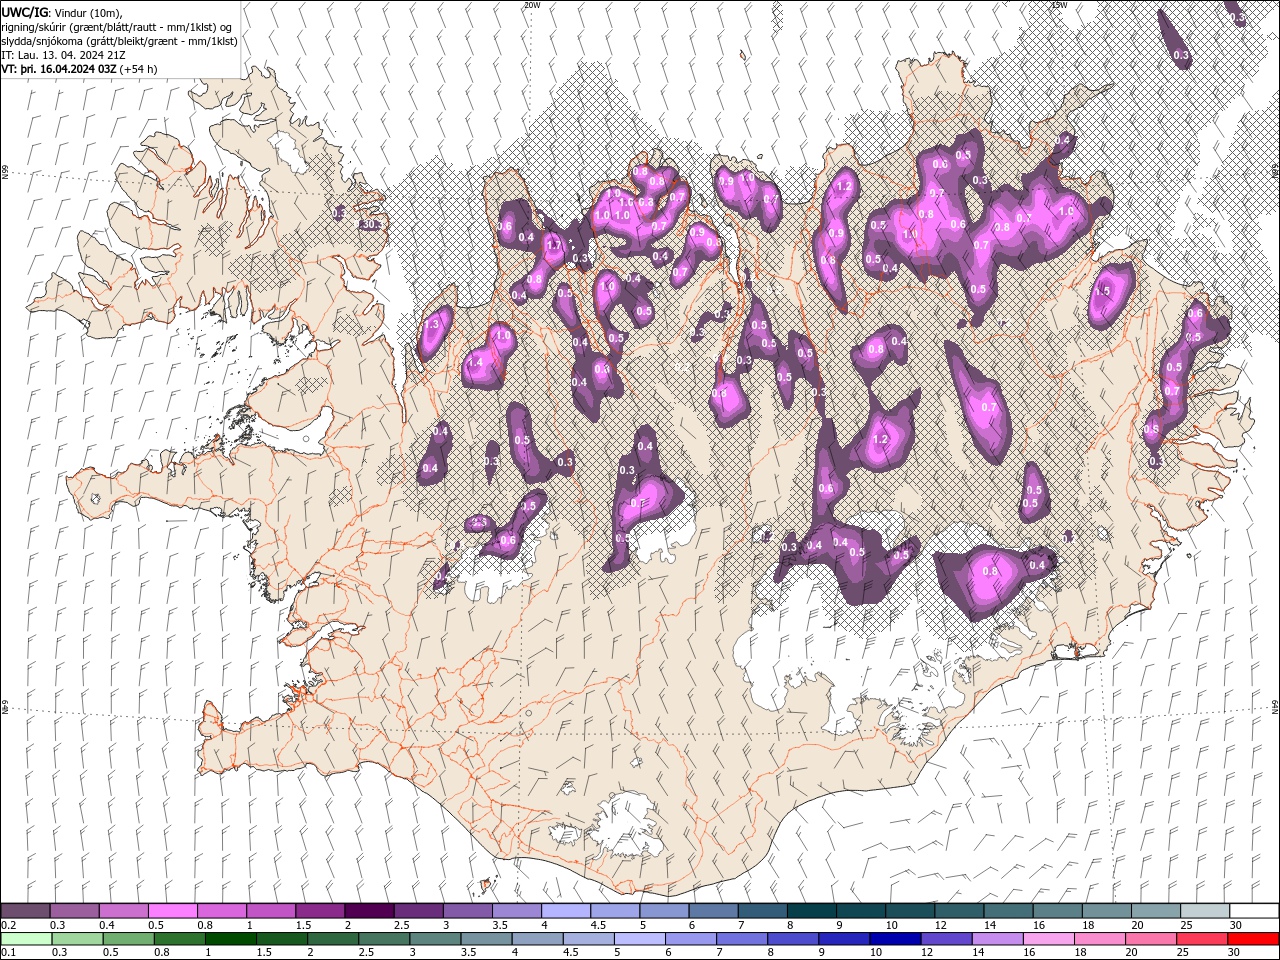Click the '0.1' tick label on rain legend
1280x960 pixels.
coord(9,953)
